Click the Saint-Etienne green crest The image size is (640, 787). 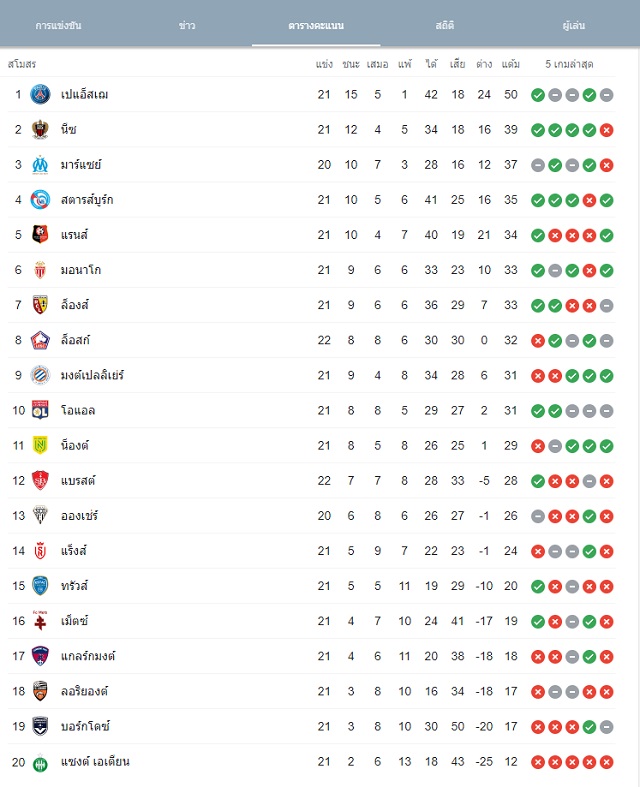40,763
